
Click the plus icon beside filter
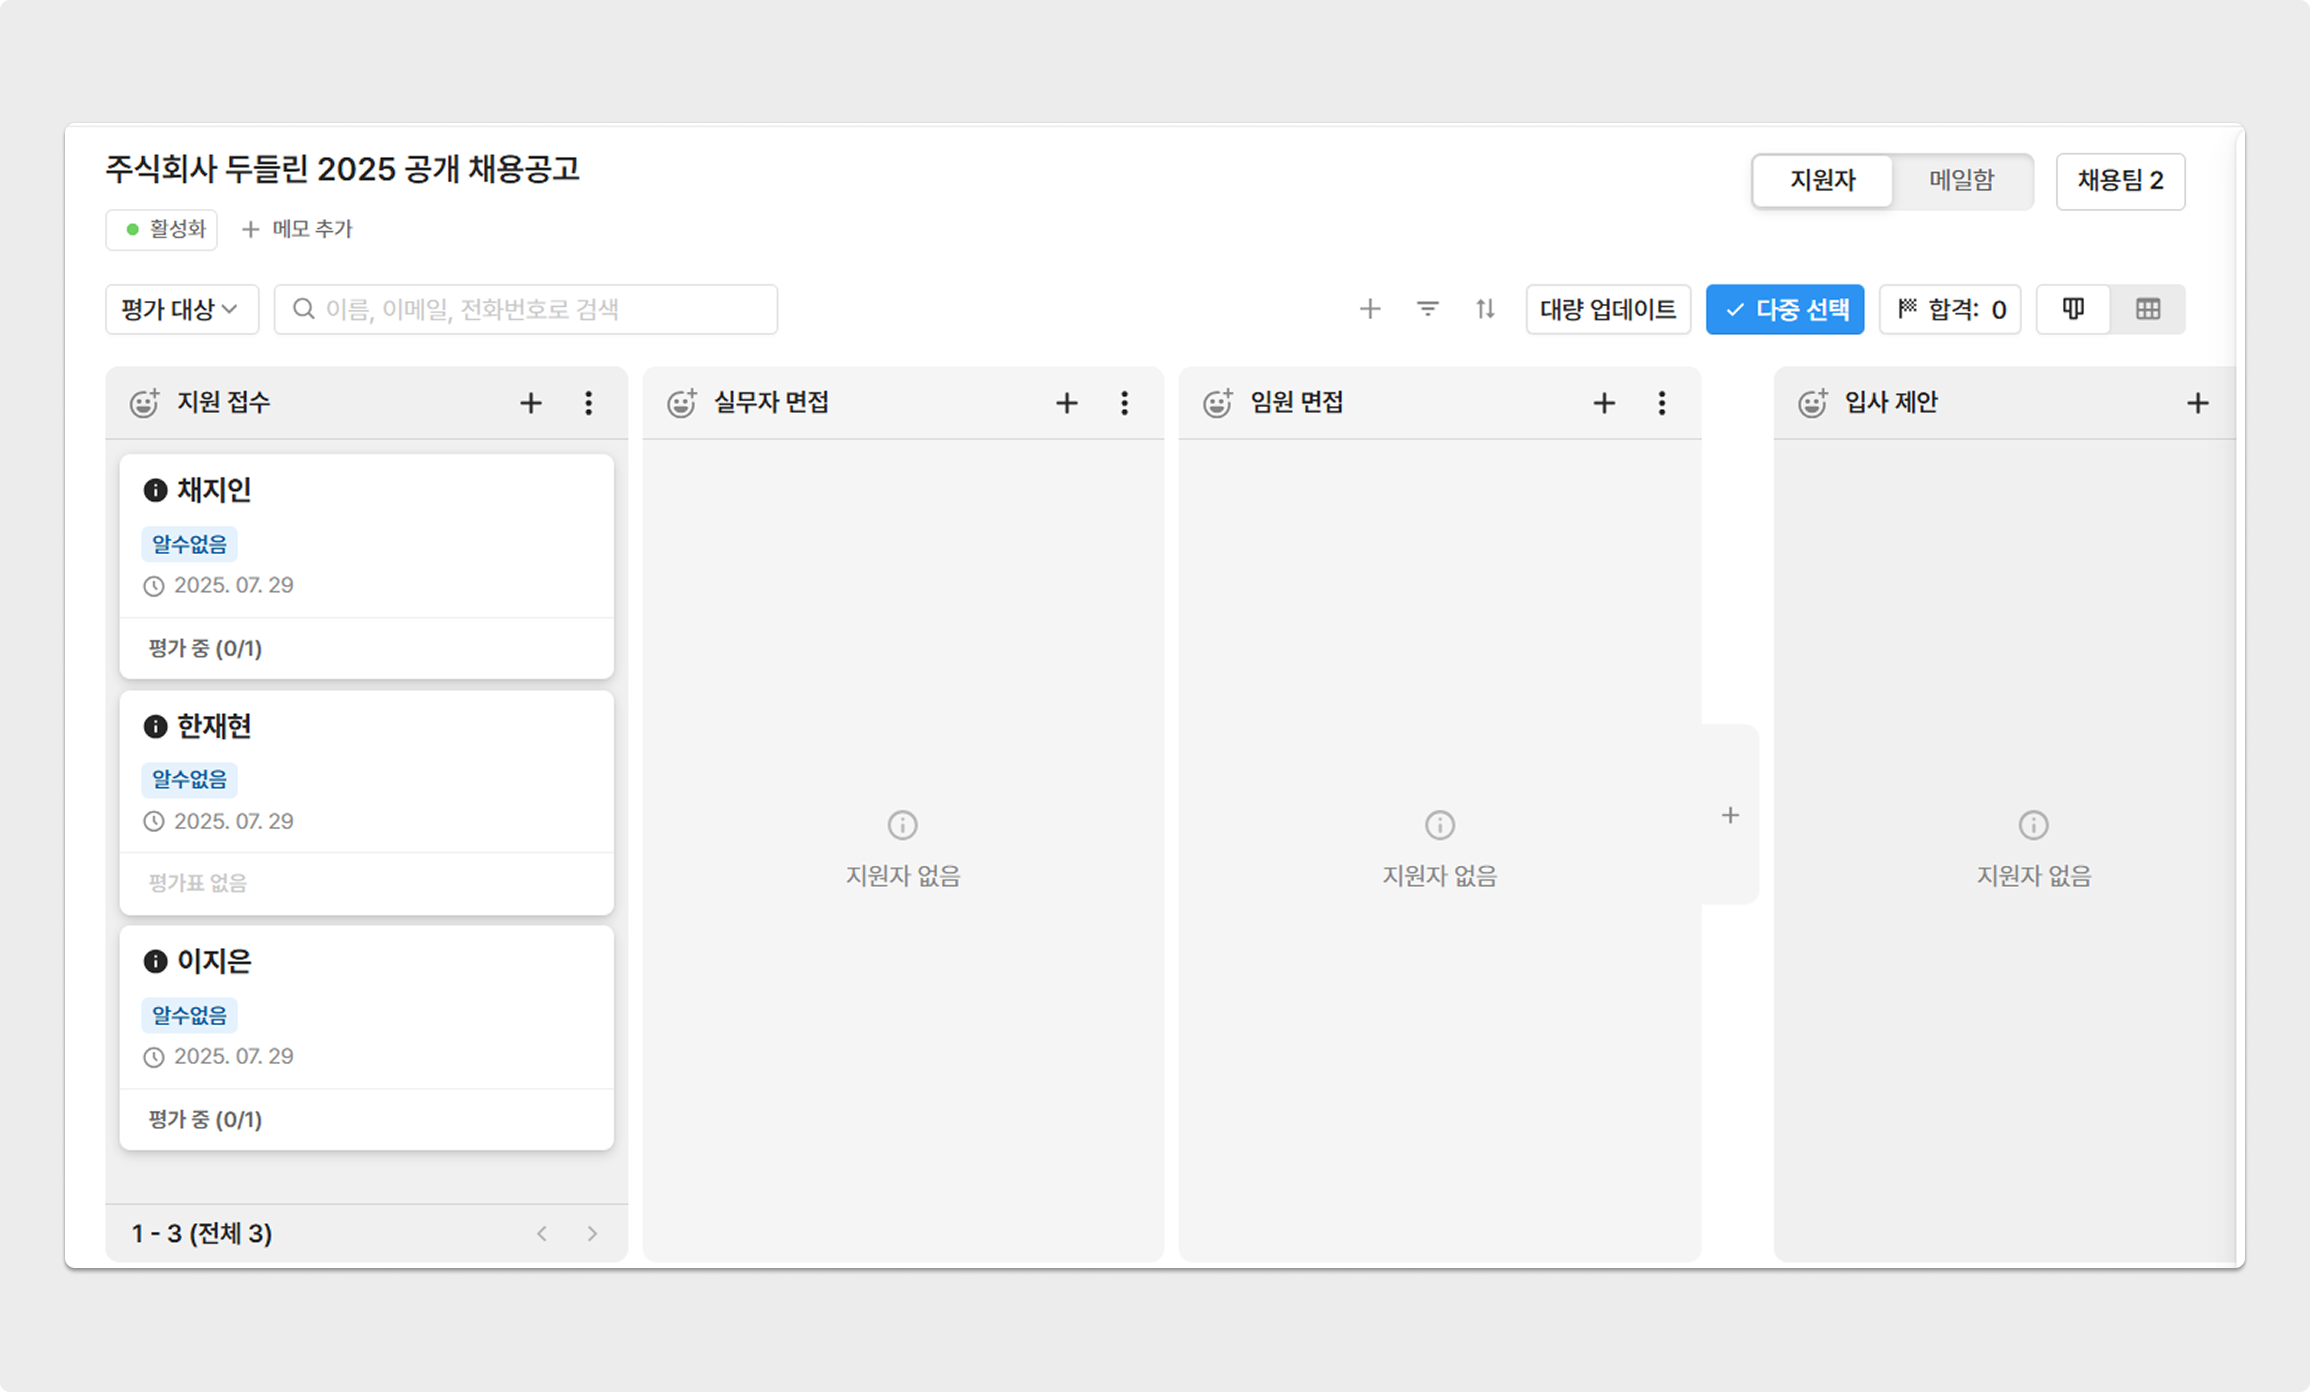pyautogui.click(x=1369, y=309)
